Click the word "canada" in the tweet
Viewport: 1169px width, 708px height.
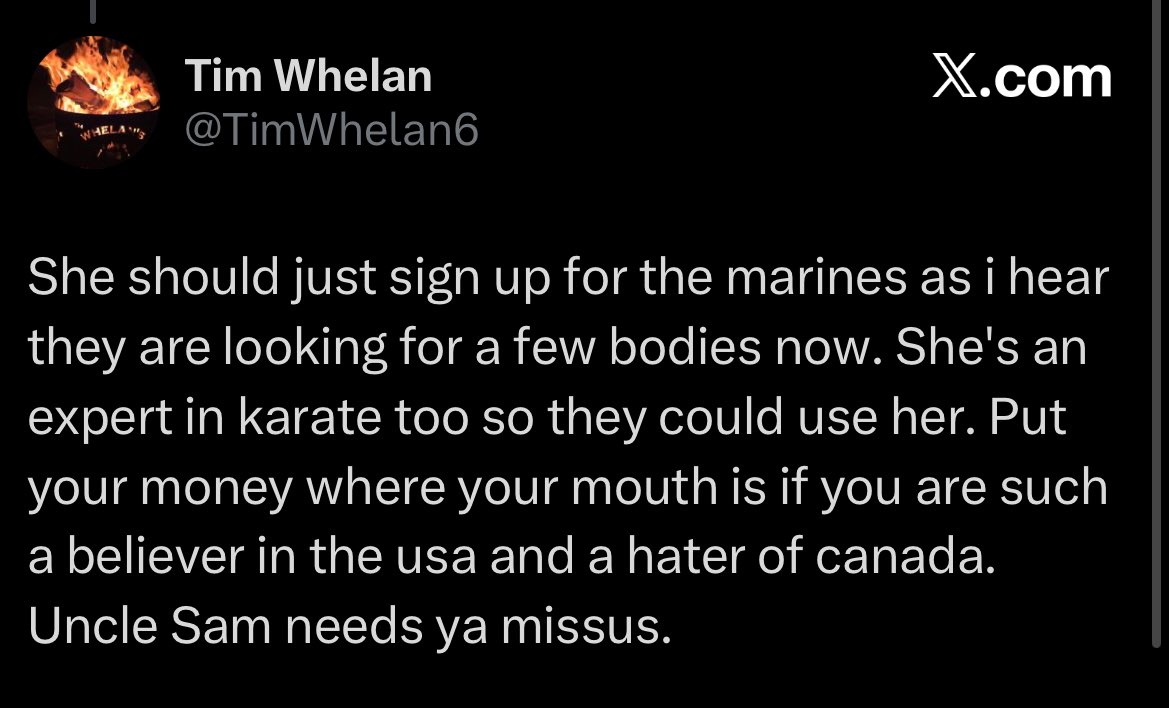point(904,557)
